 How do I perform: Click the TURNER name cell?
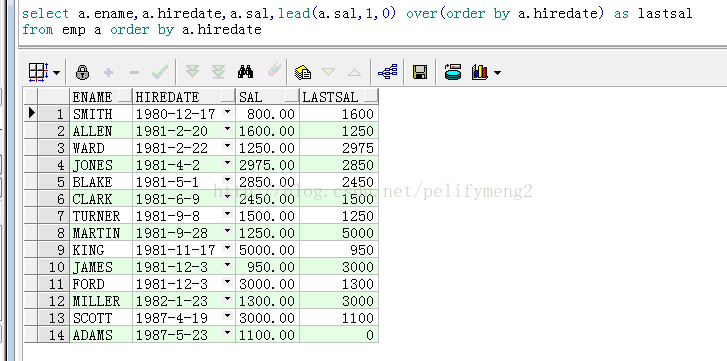pyautogui.click(x=101, y=216)
